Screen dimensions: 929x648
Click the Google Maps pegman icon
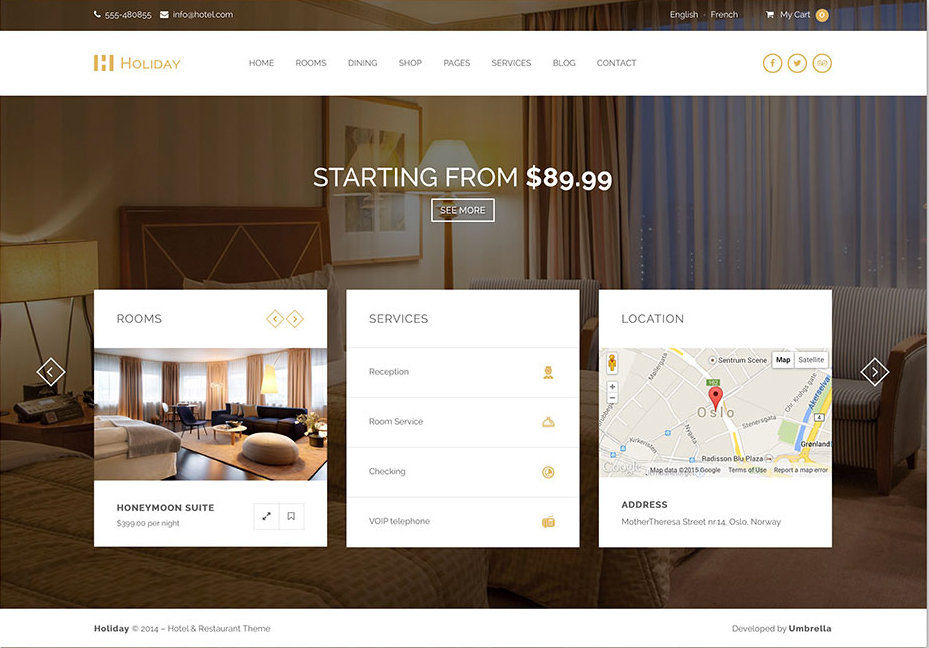coord(612,362)
